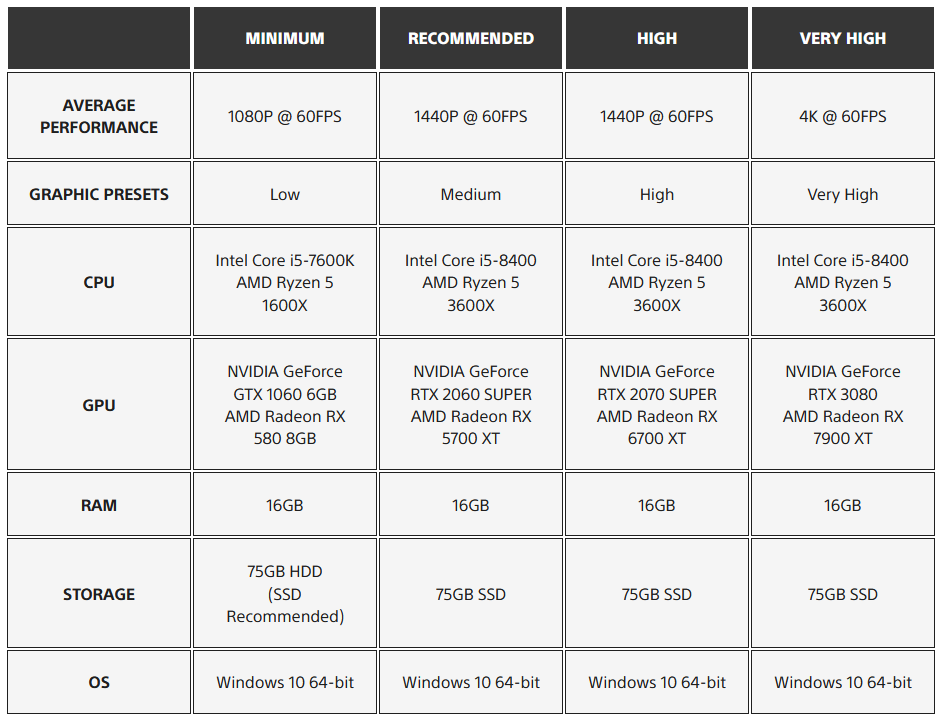Click the Medium graphic preset cell
Screen dimensions: 941x720
[471, 194]
